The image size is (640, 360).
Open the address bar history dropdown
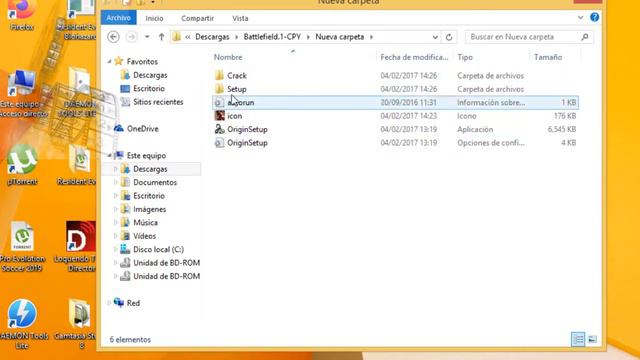pos(435,37)
